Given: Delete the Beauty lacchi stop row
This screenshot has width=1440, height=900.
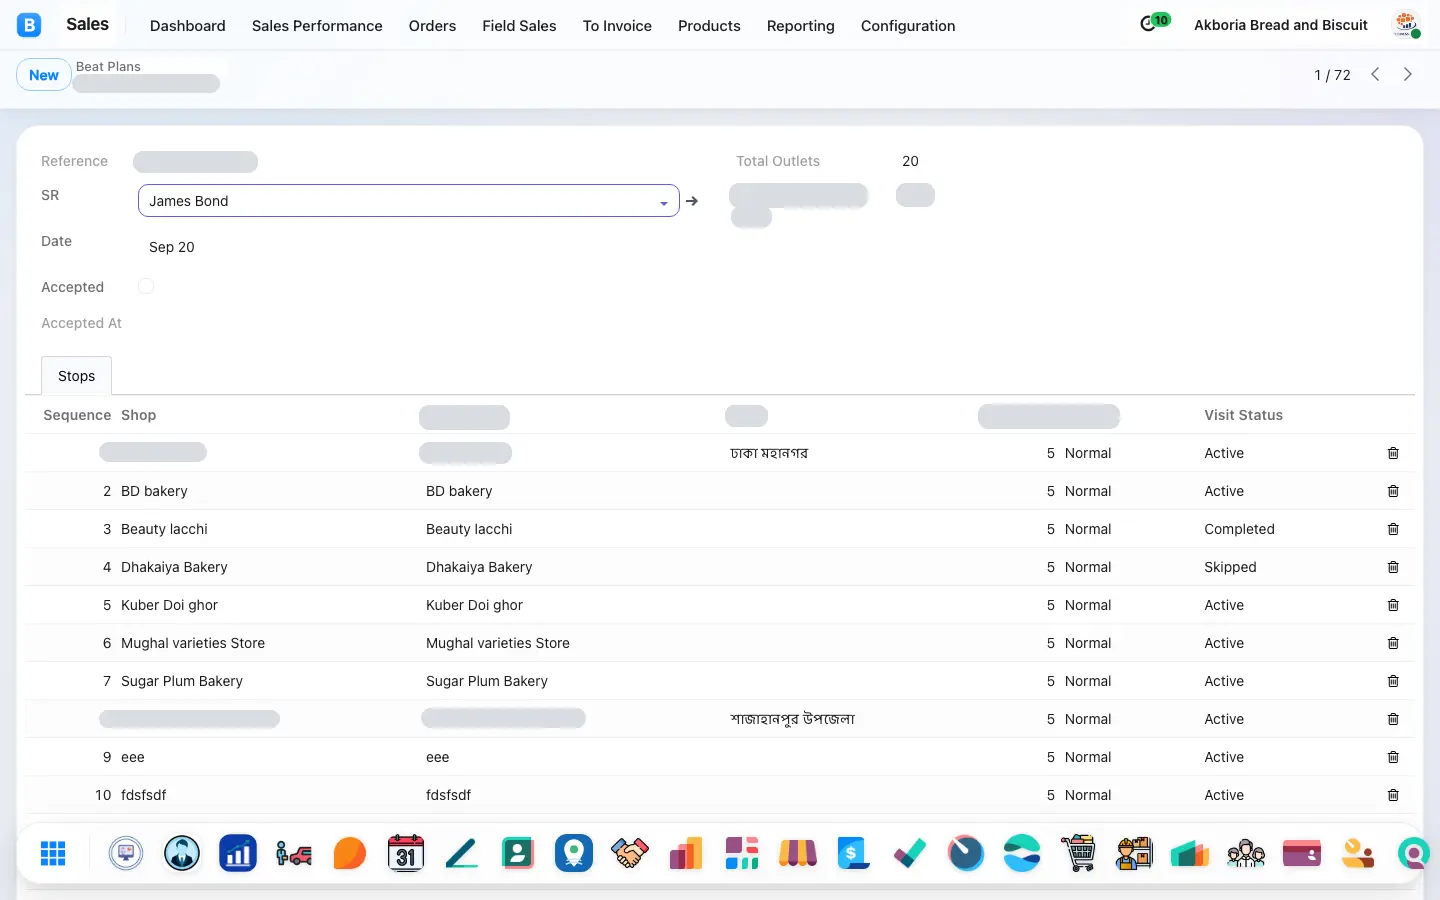Looking at the screenshot, I should (x=1393, y=529).
